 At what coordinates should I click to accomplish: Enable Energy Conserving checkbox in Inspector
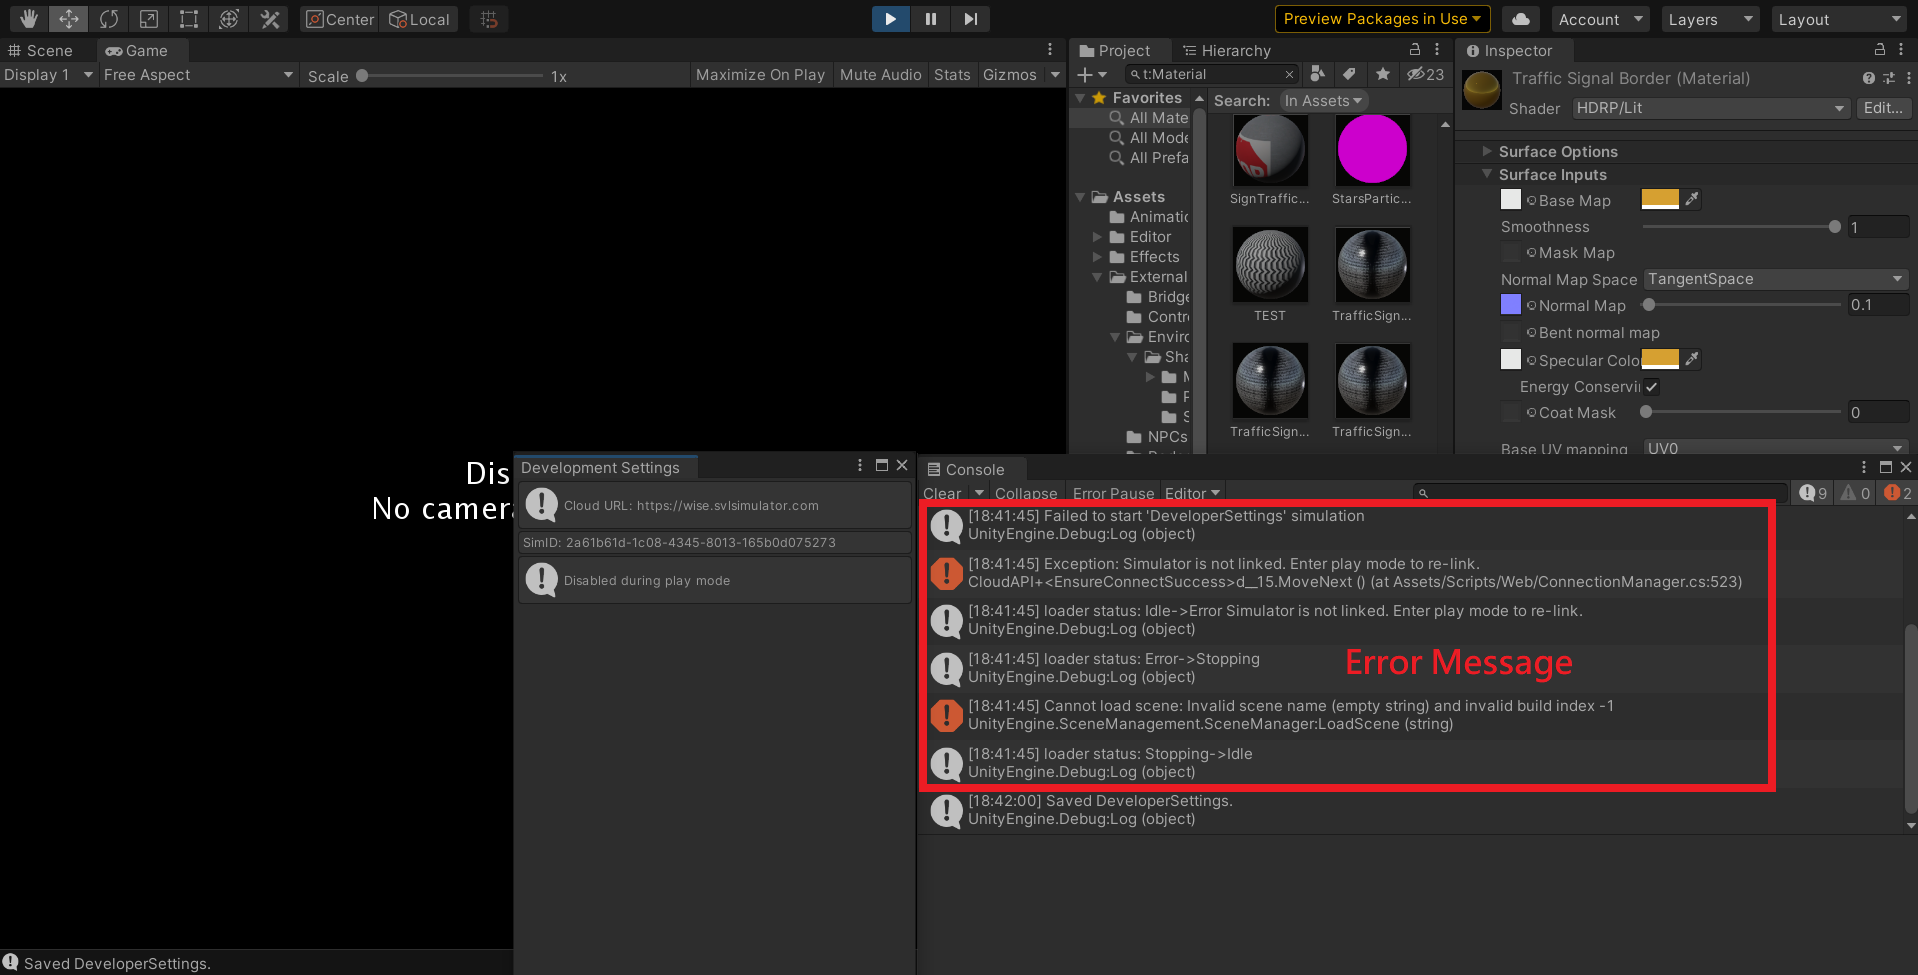(1652, 387)
